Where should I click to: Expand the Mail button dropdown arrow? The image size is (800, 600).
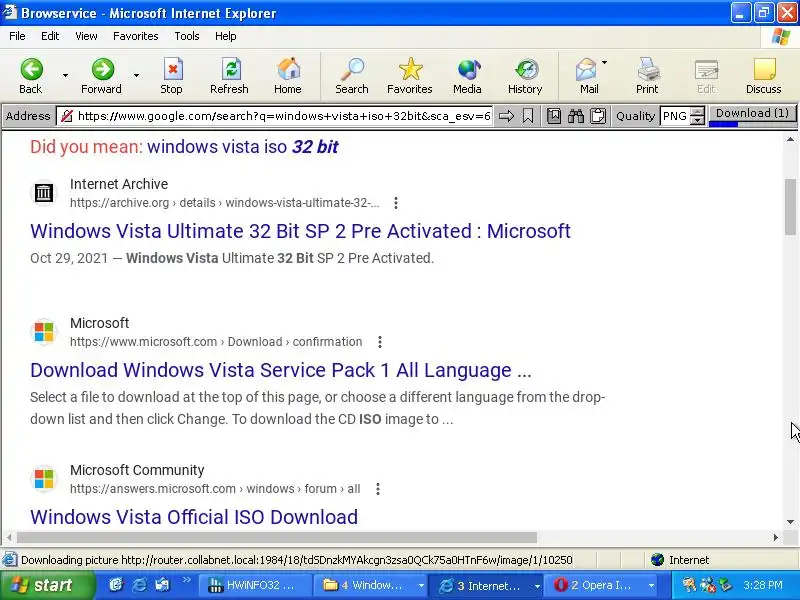click(x=605, y=63)
